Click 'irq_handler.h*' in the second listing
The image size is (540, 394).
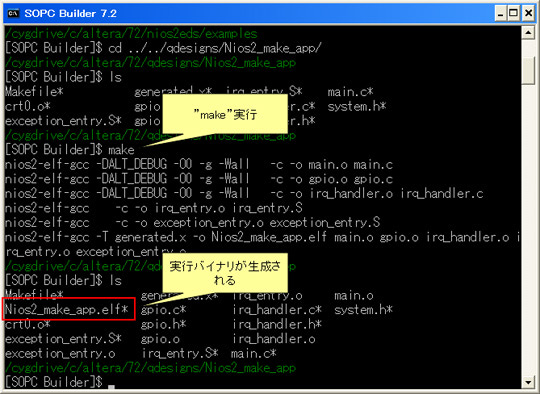tap(277, 324)
